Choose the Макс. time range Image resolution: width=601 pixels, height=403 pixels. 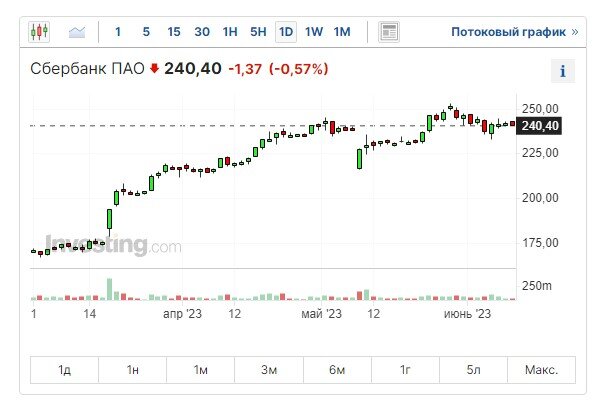[x=542, y=370]
